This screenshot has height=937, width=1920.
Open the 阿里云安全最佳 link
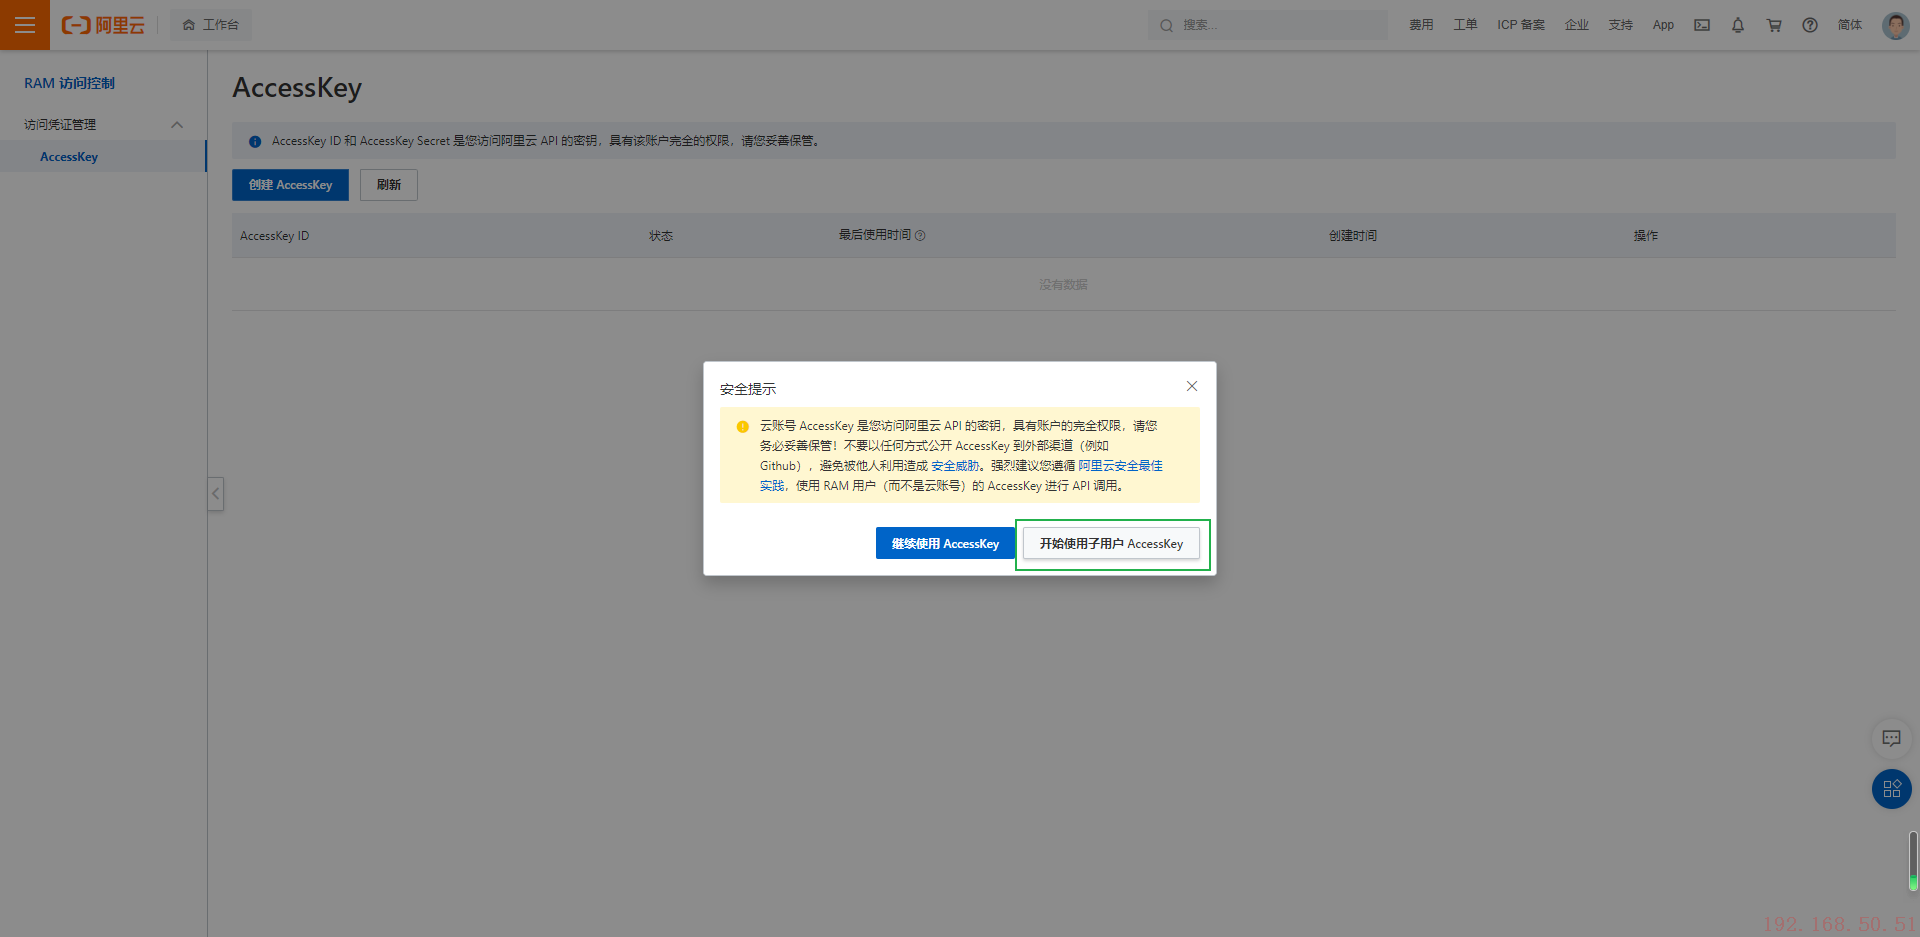[x=1120, y=466]
